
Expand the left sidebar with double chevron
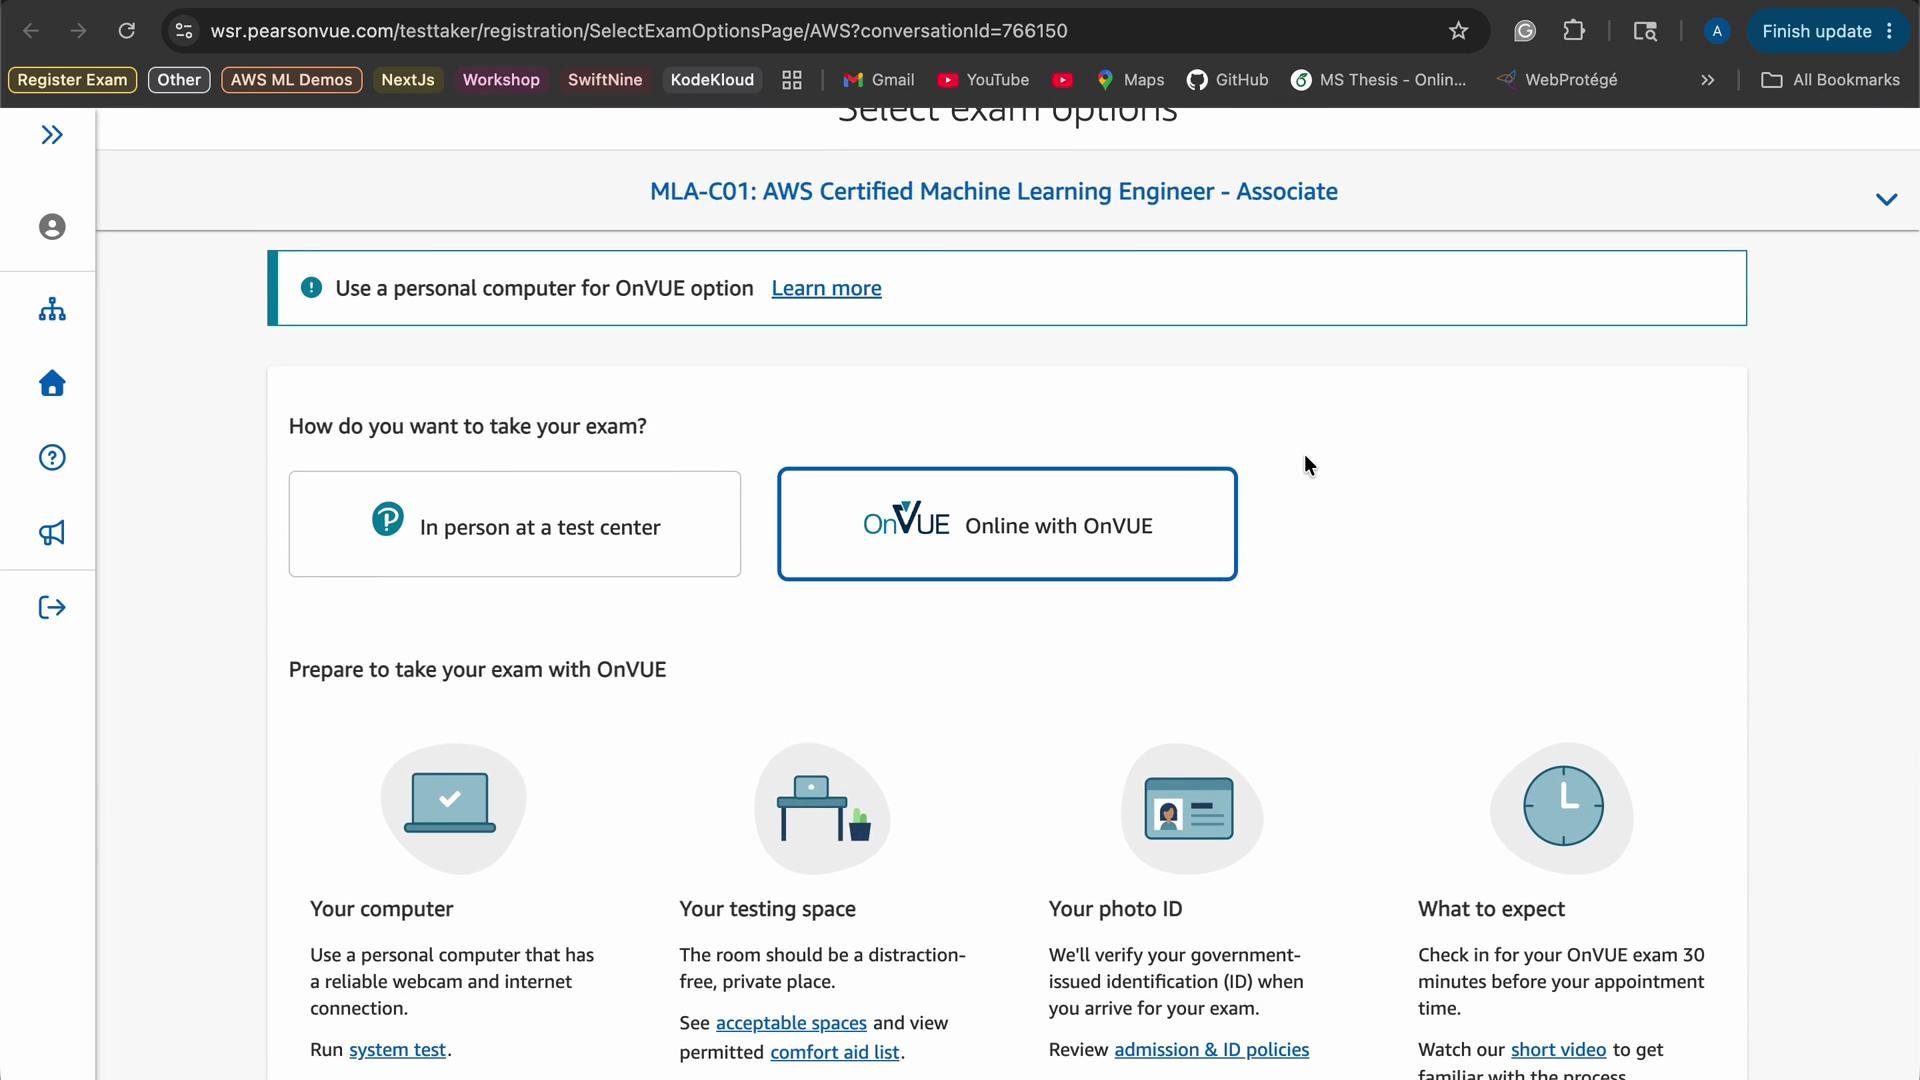(52, 135)
